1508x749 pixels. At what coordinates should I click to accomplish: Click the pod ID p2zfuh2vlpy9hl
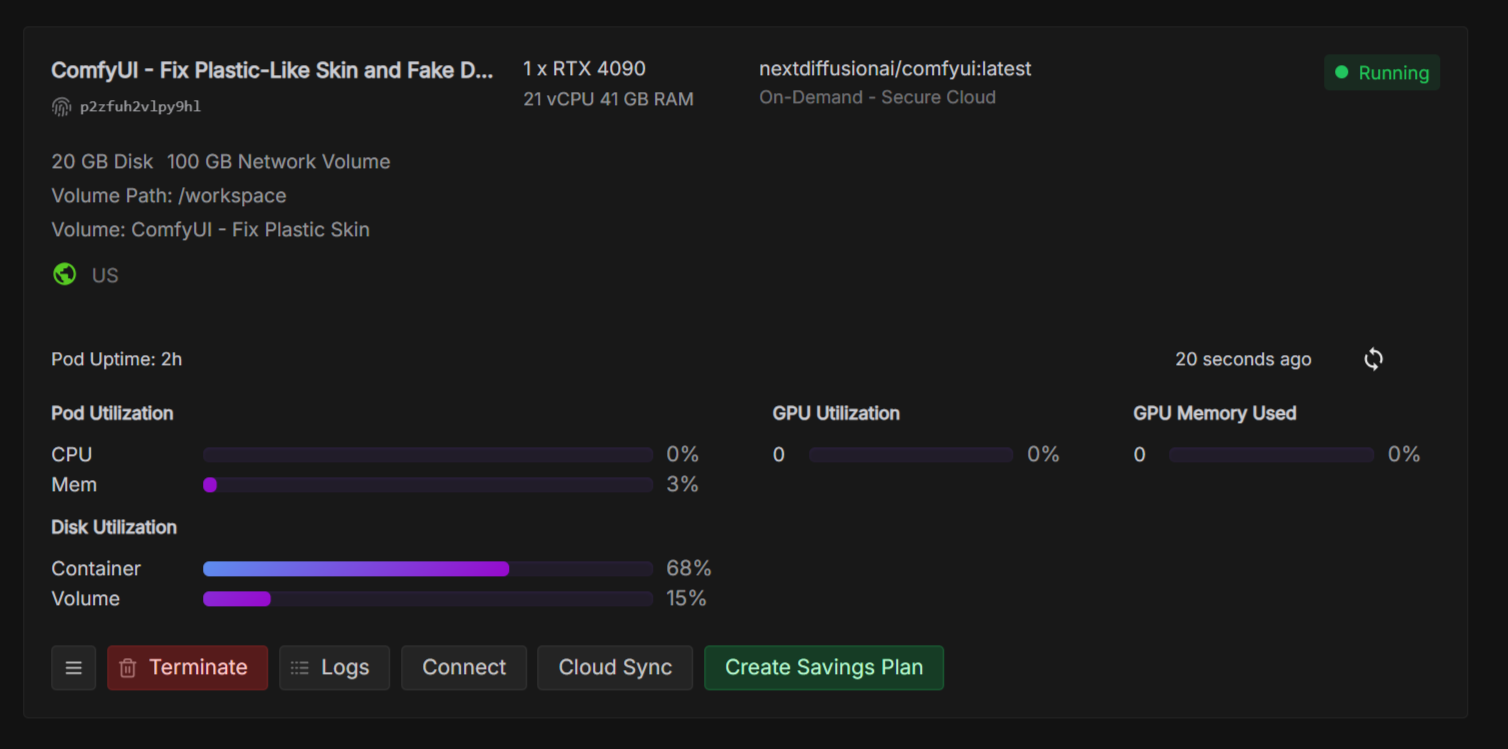click(140, 107)
